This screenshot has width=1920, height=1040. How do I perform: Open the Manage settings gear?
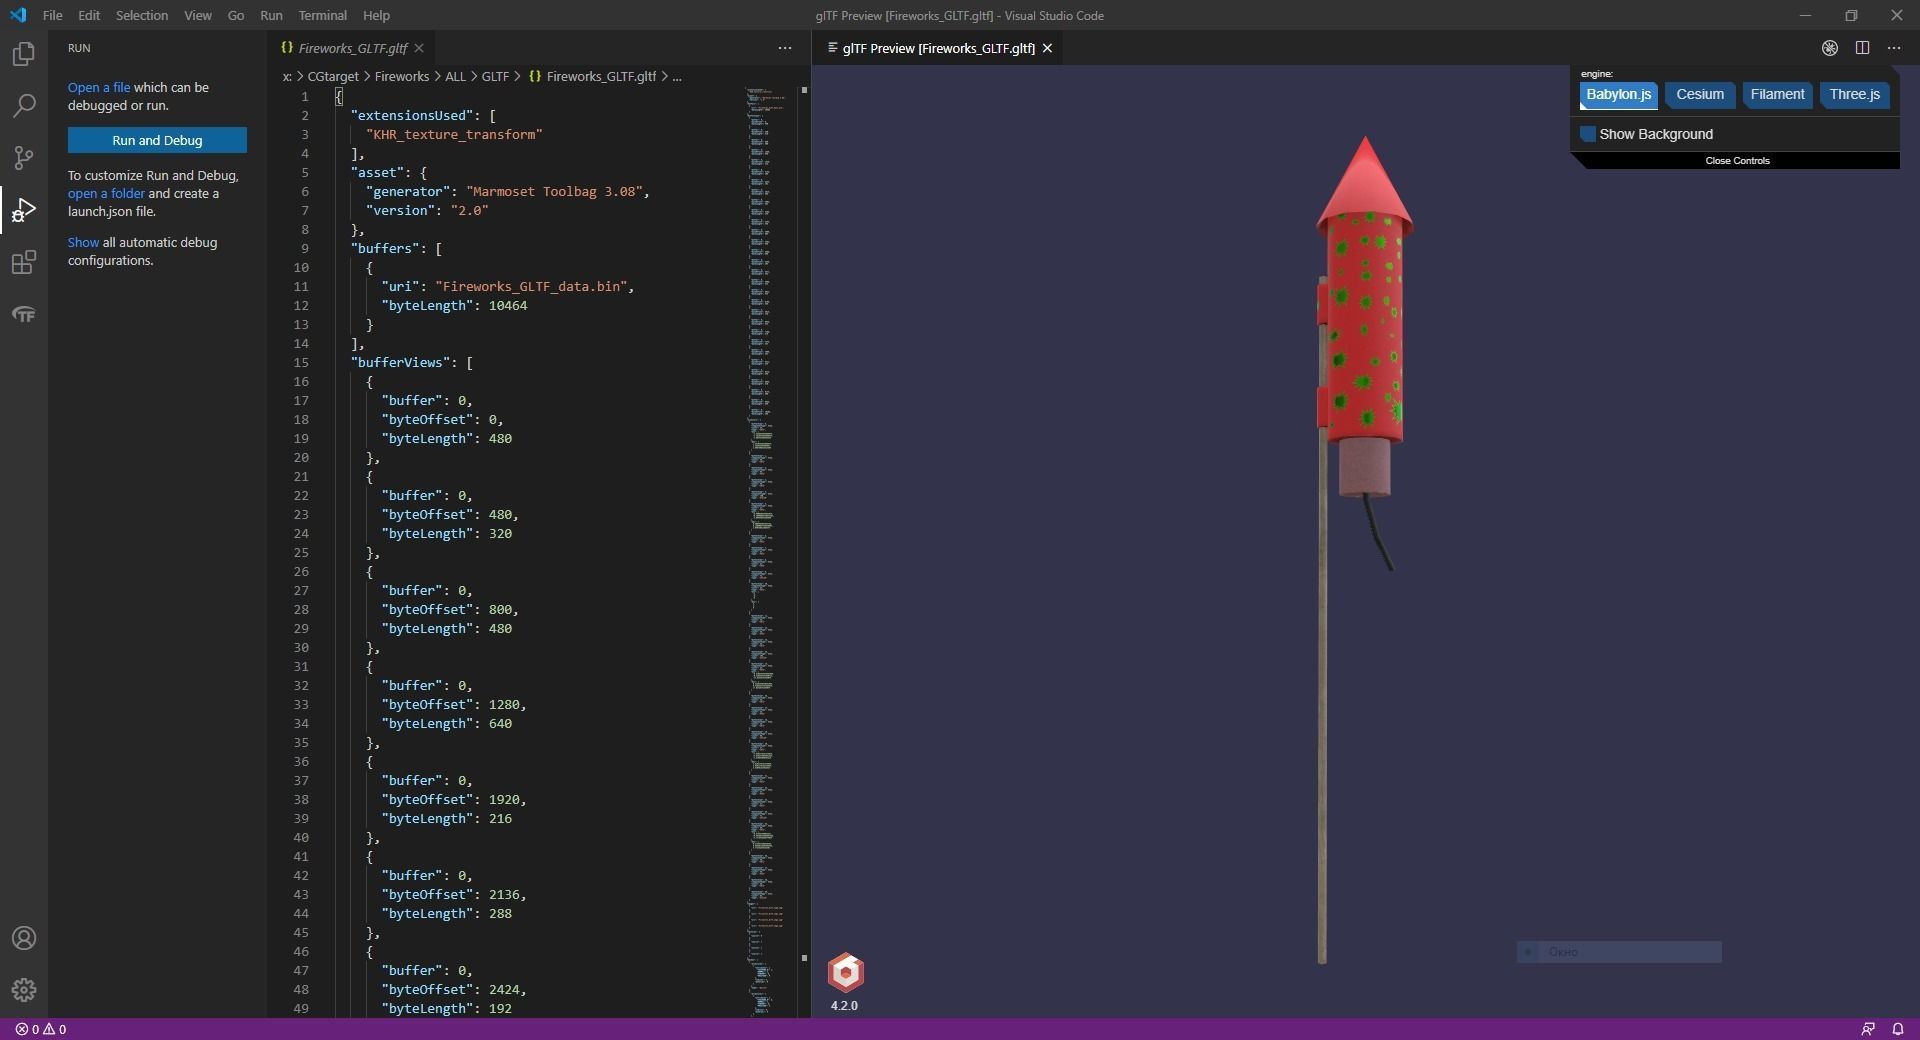point(23,991)
